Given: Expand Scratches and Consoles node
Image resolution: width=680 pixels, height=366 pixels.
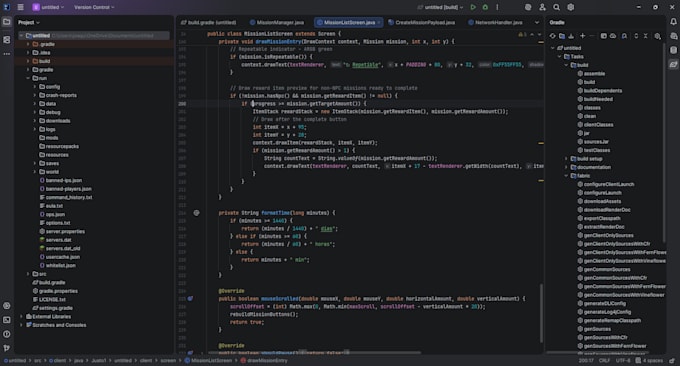Looking at the screenshot, I should (21, 325).
